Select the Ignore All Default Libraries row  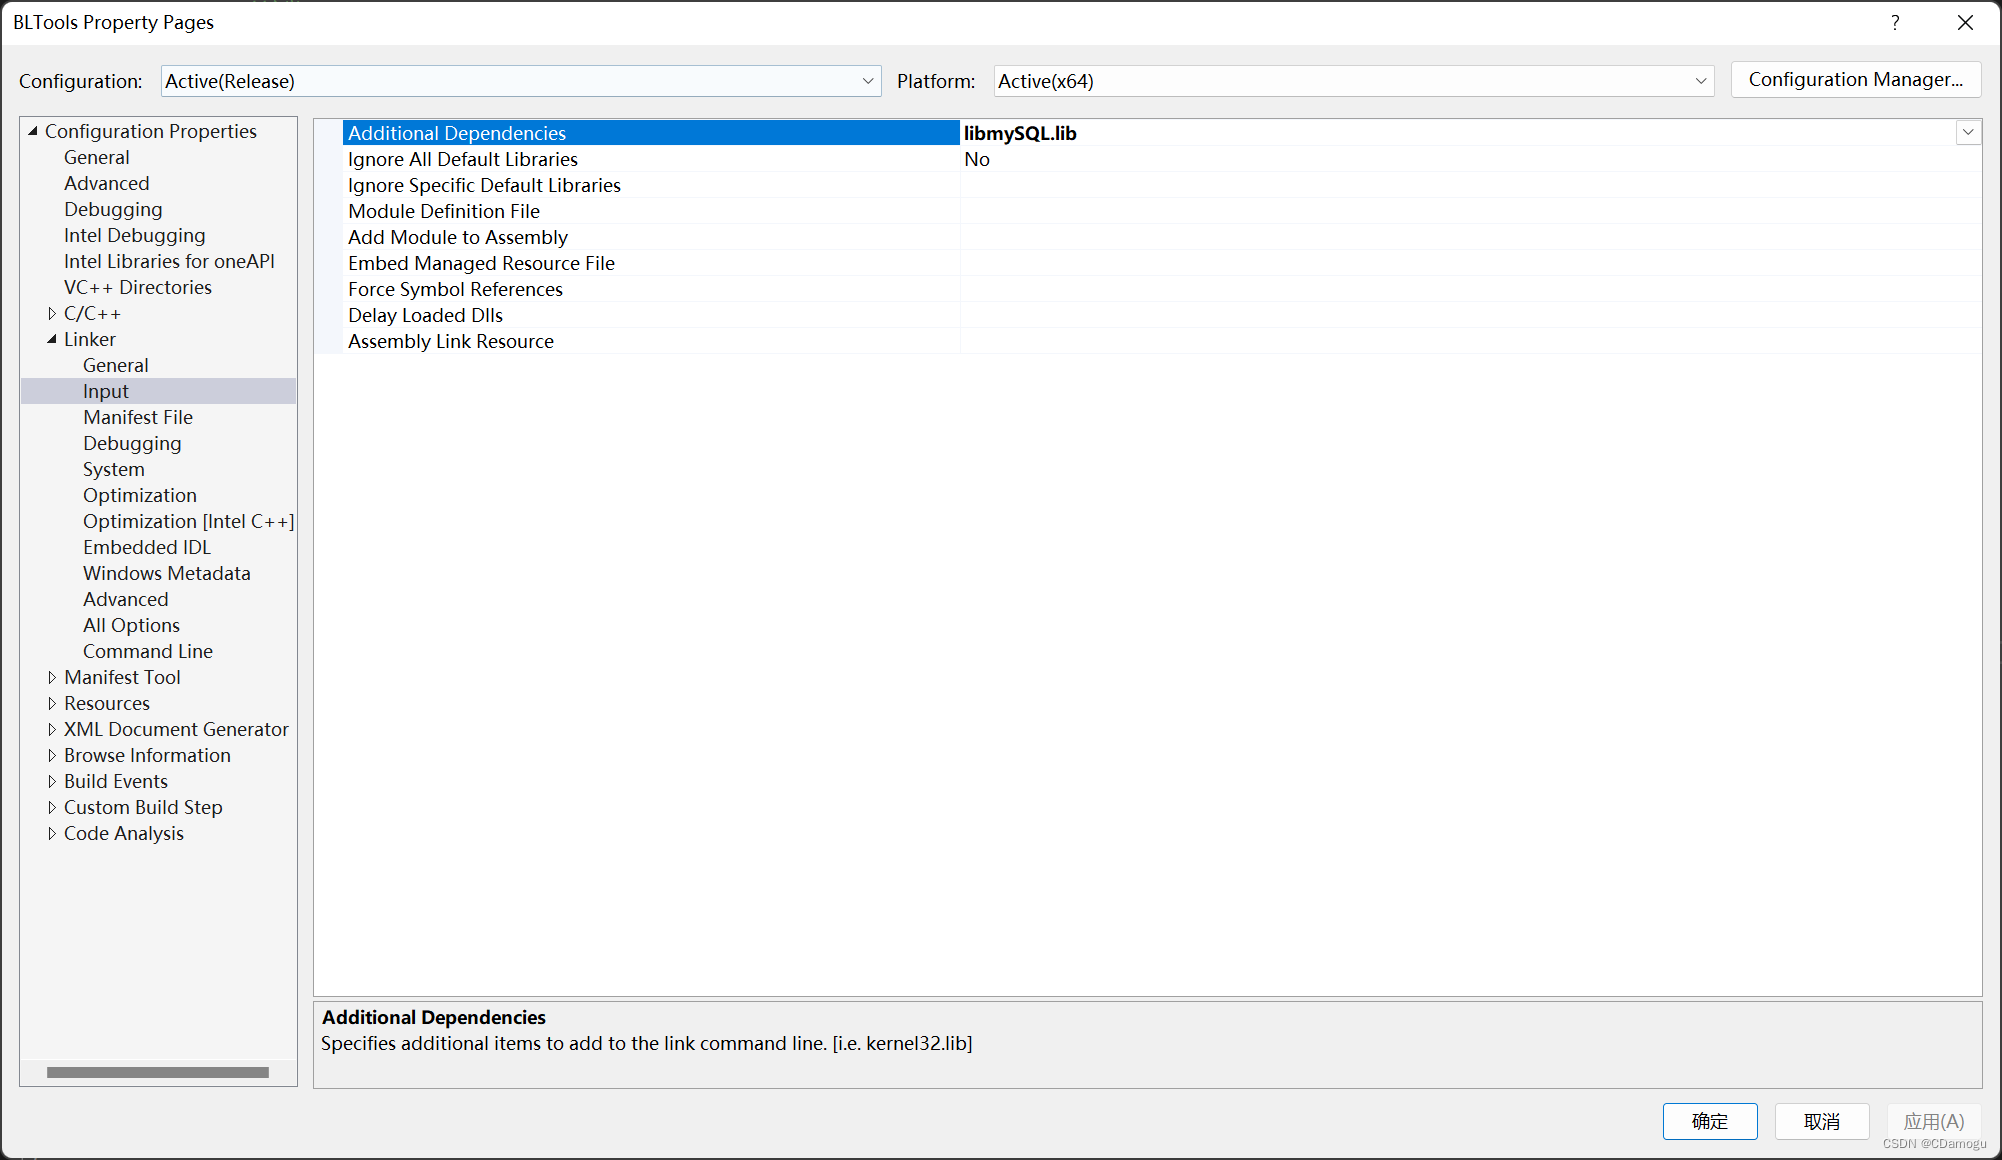pos(462,159)
